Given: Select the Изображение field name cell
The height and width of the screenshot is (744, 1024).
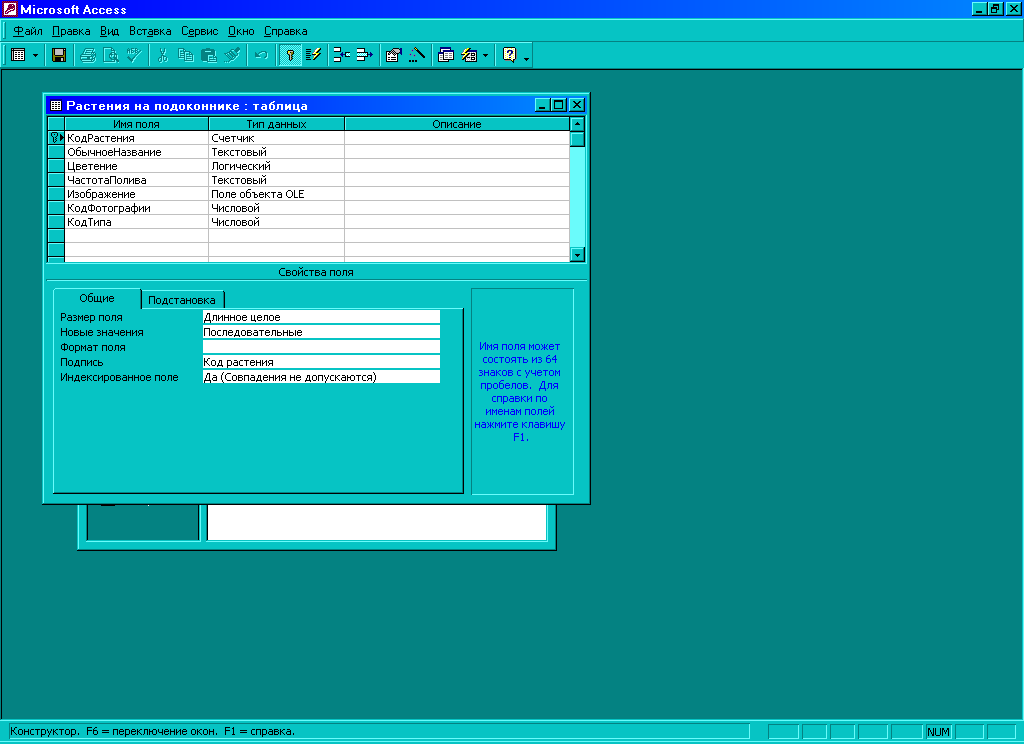Looking at the screenshot, I should (136, 194).
